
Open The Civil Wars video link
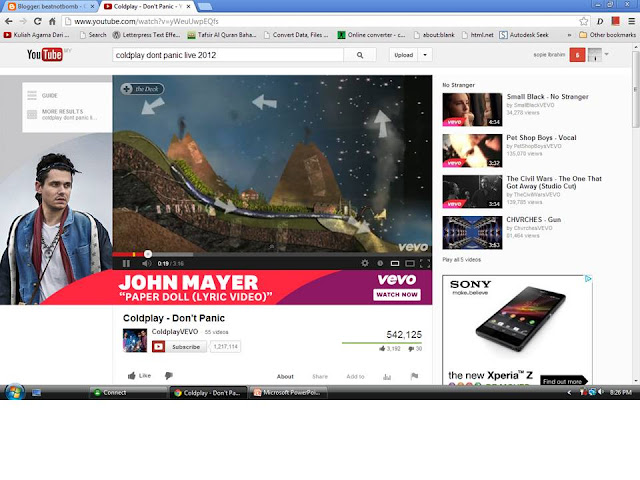(x=554, y=182)
